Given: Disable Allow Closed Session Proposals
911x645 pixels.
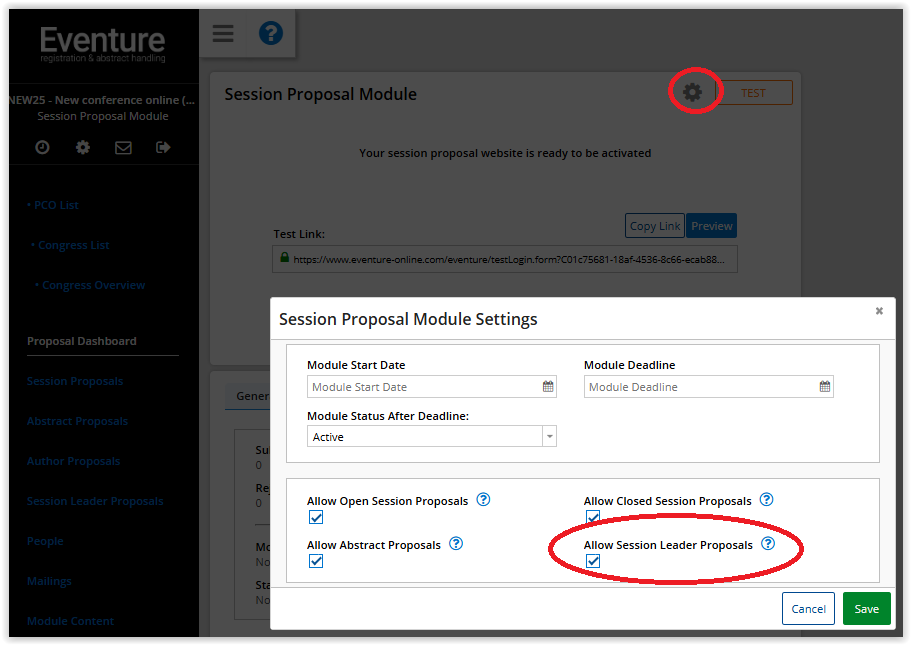Looking at the screenshot, I should (x=593, y=517).
